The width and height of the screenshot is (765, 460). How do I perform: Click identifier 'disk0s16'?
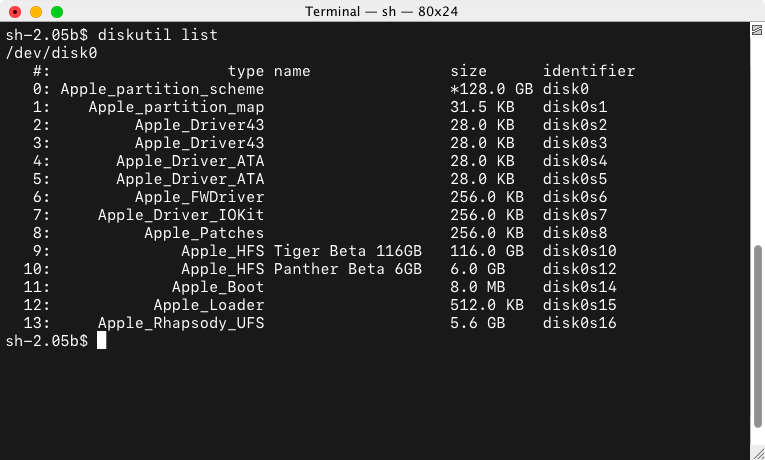580,323
